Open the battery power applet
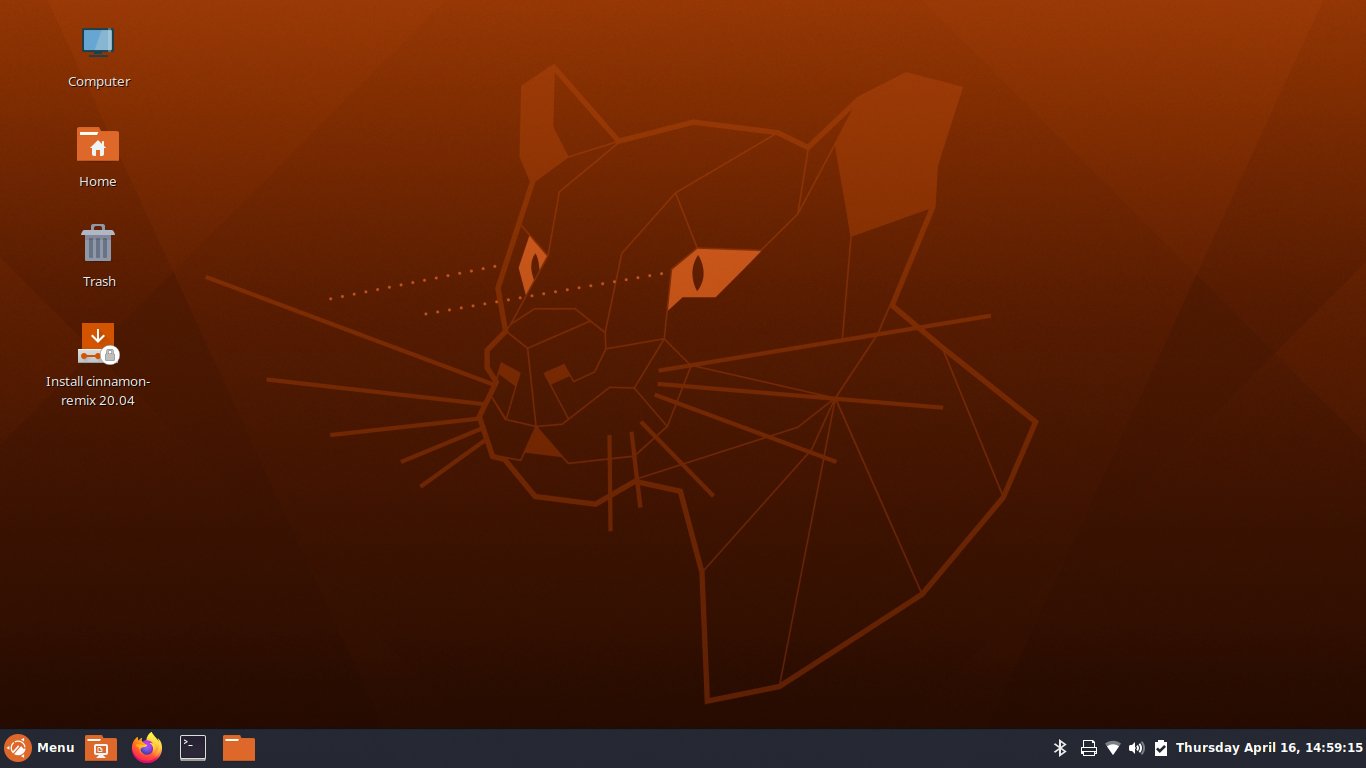 coord(1161,748)
